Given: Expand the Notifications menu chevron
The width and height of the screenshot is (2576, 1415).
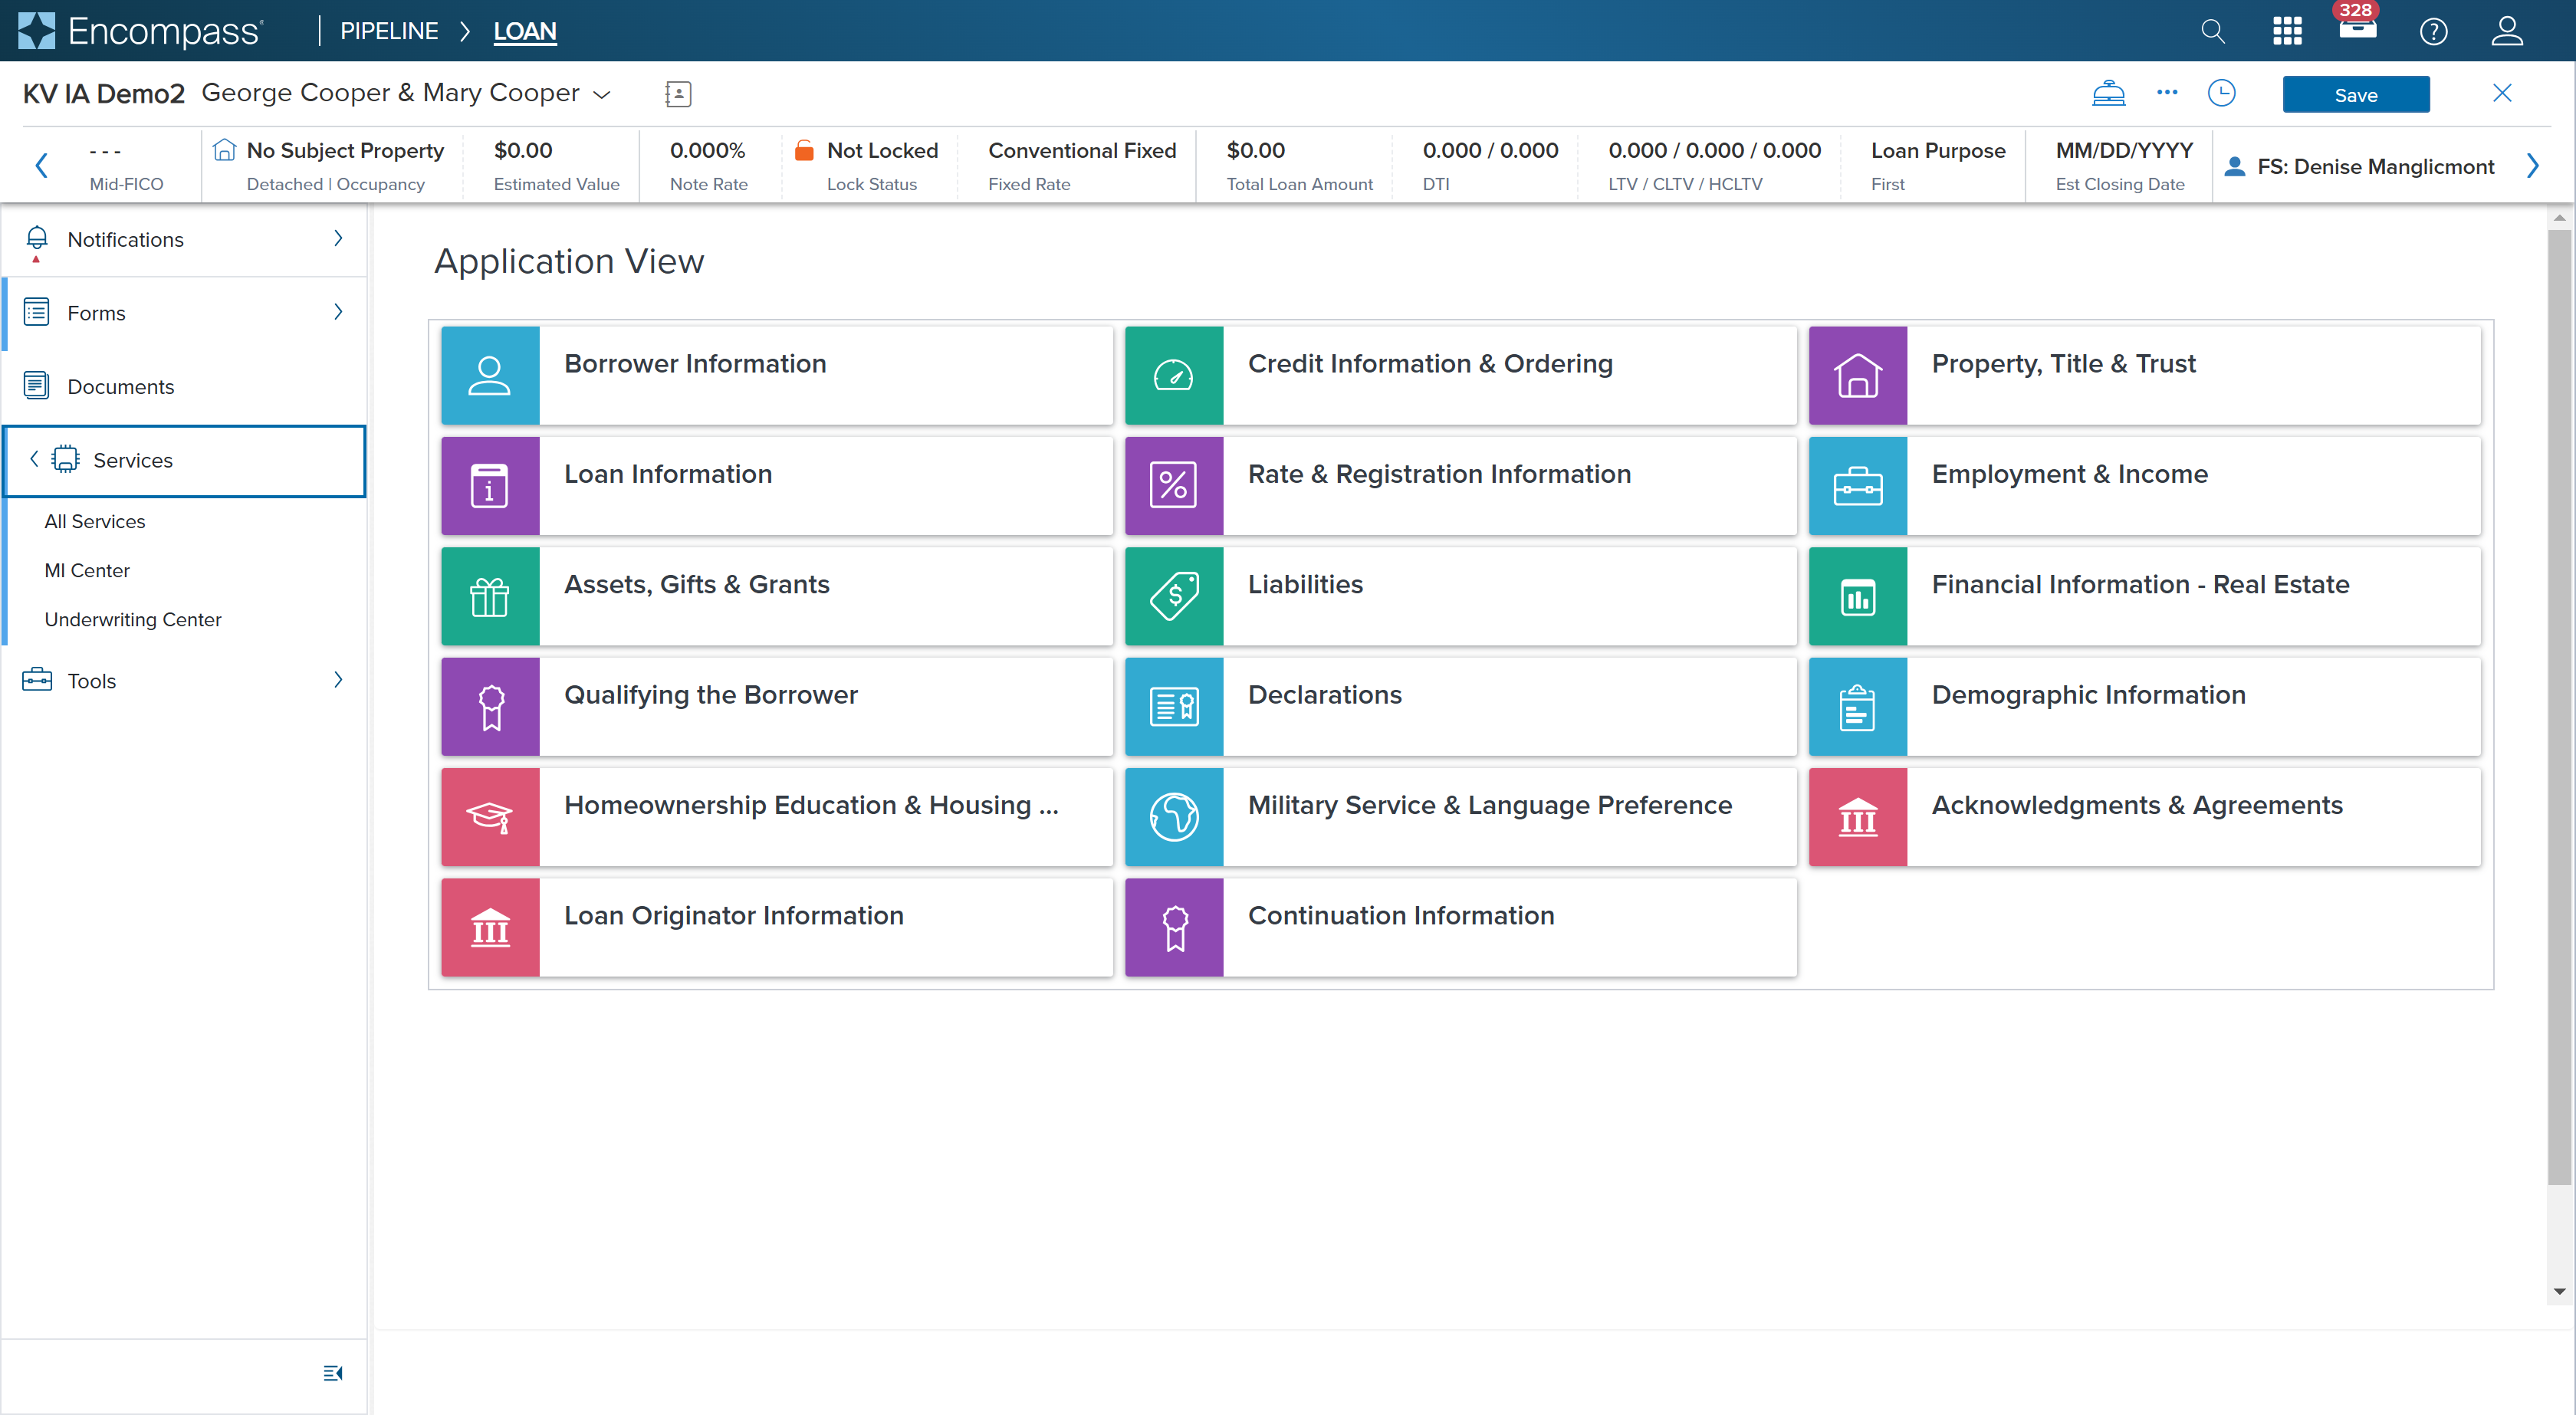Looking at the screenshot, I should pyautogui.click(x=338, y=238).
